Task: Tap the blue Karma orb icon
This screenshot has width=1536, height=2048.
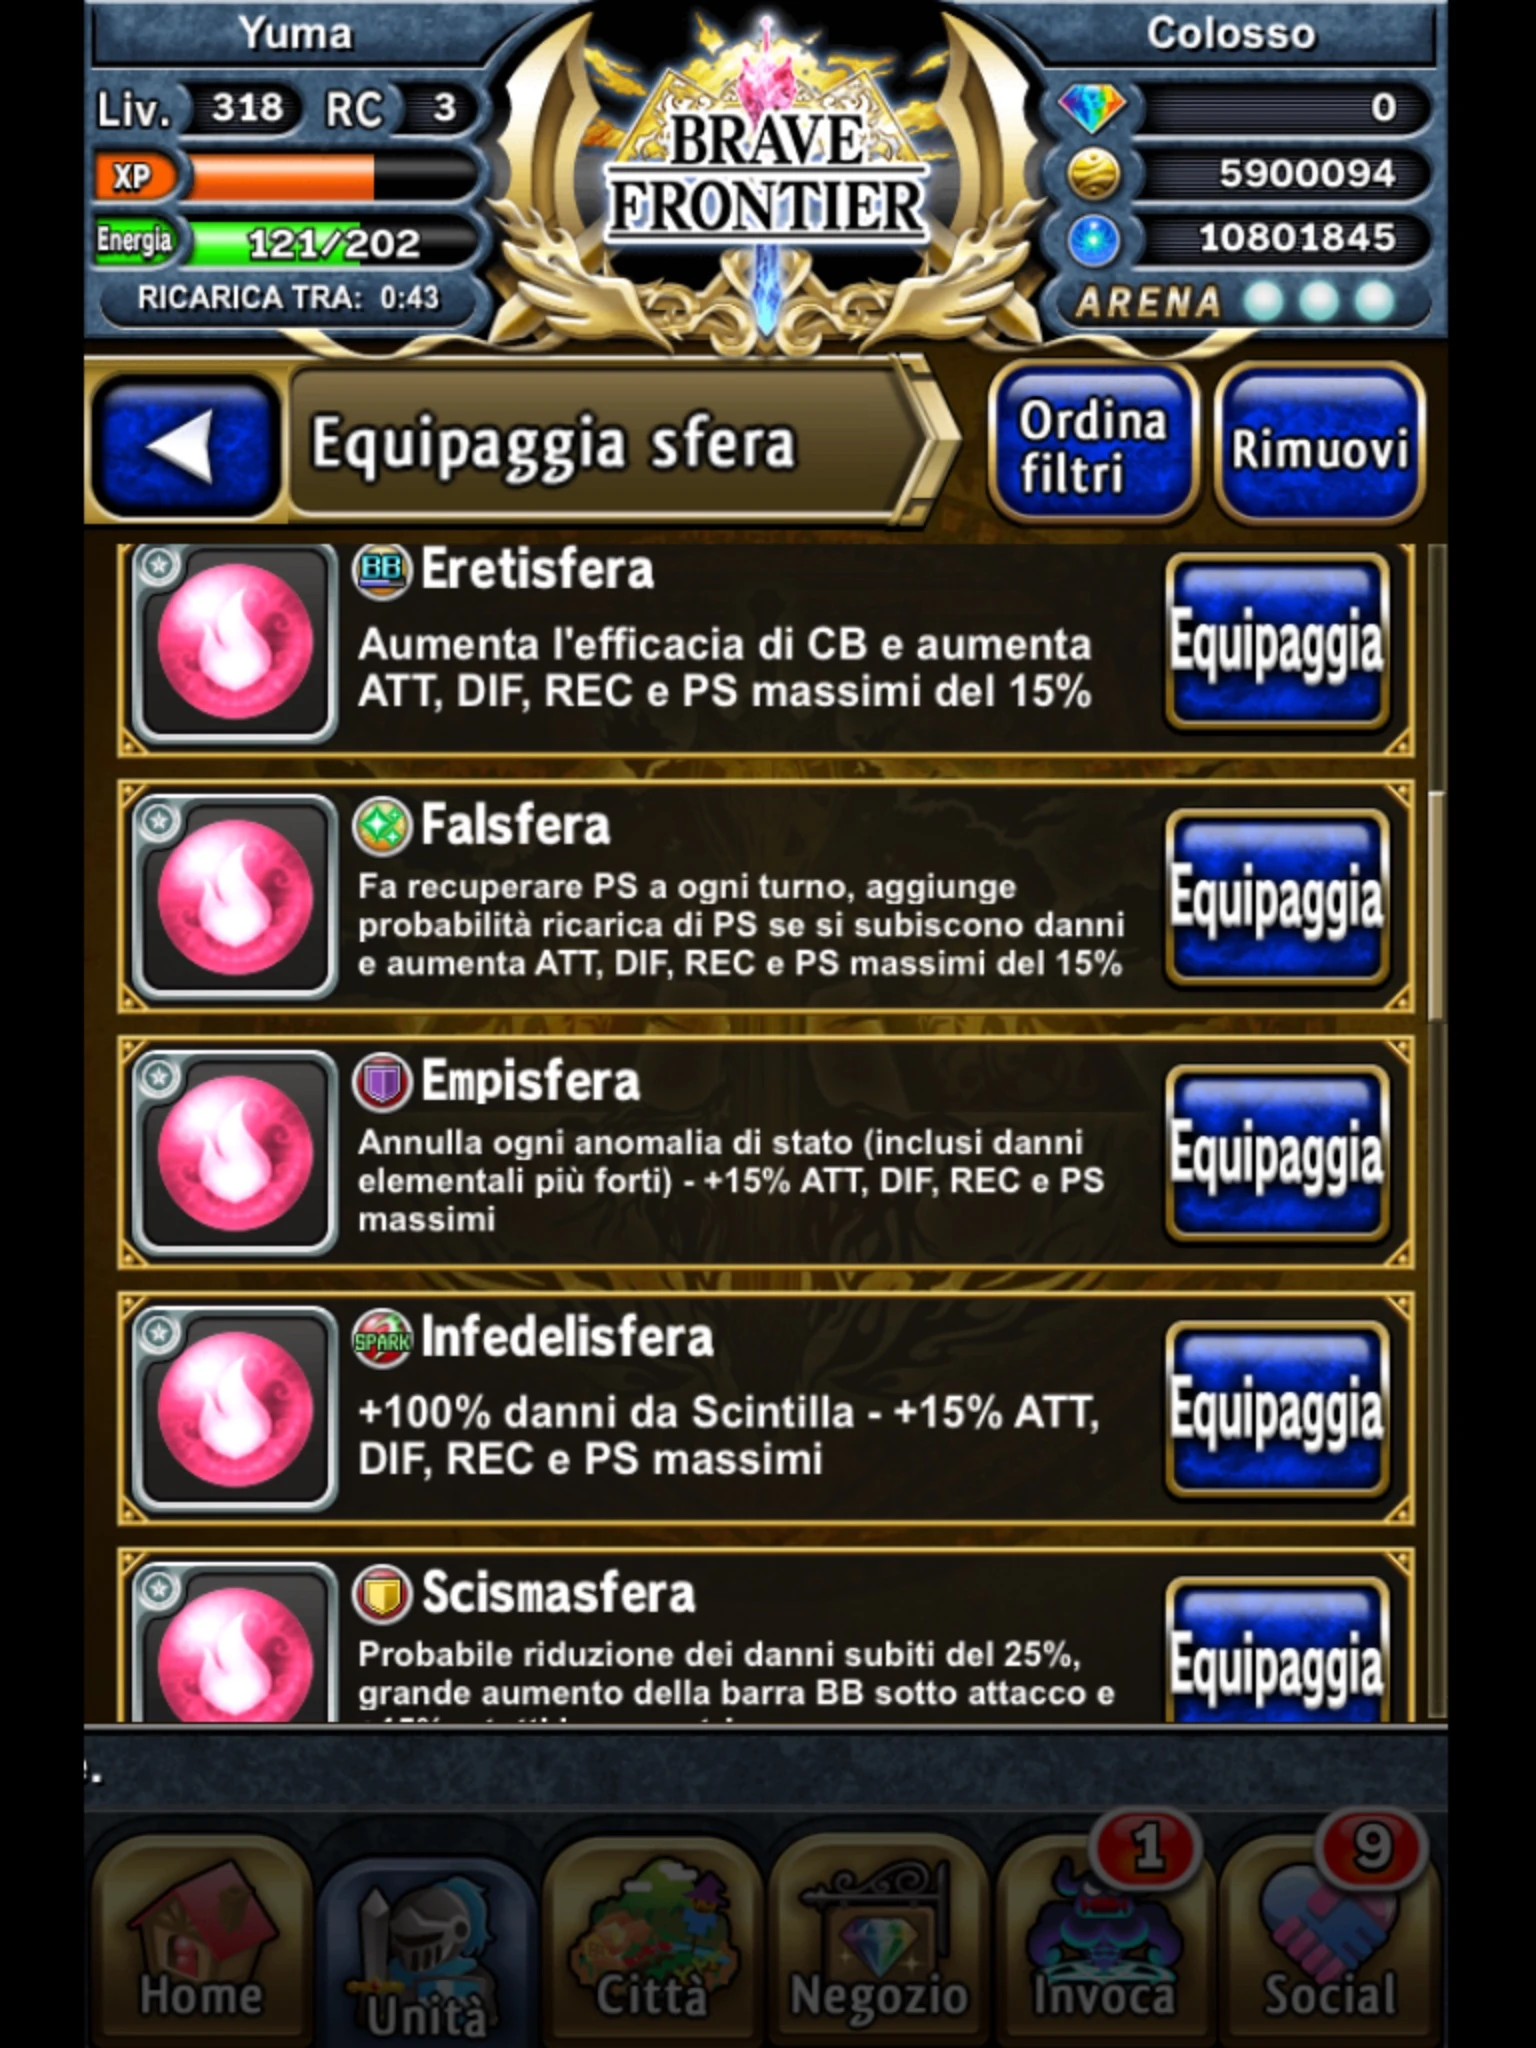Action: tap(1092, 239)
